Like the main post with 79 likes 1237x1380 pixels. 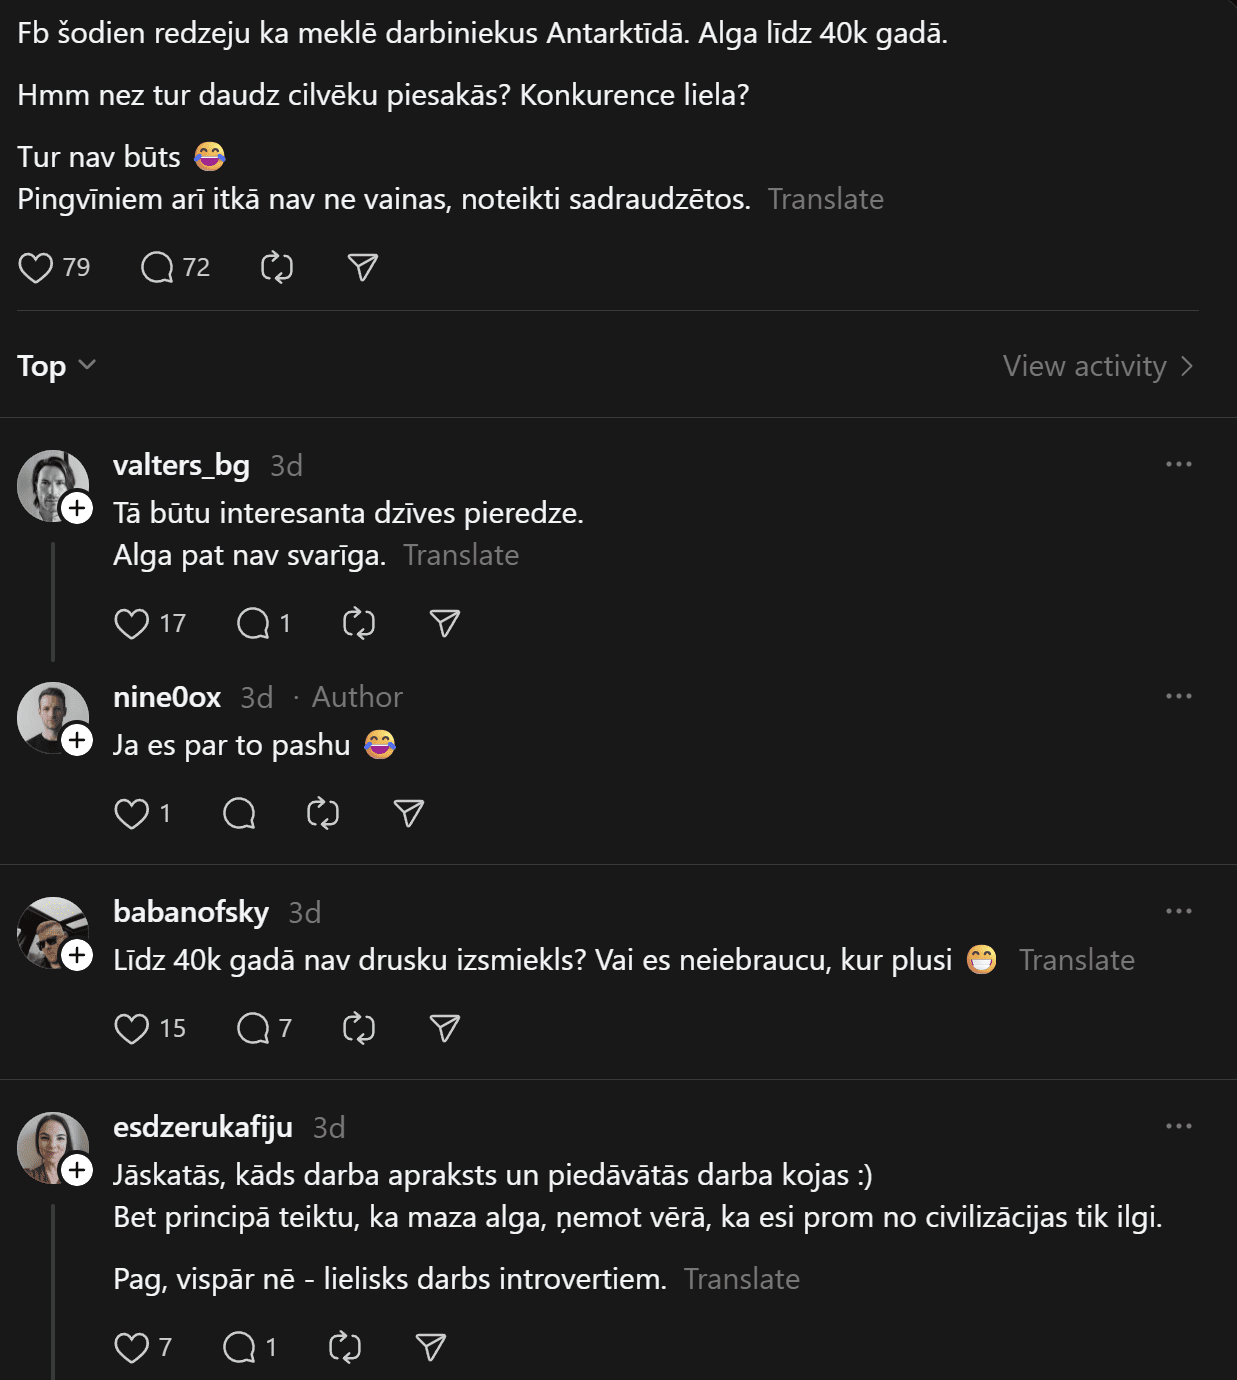pyautogui.click(x=36, y=268)
